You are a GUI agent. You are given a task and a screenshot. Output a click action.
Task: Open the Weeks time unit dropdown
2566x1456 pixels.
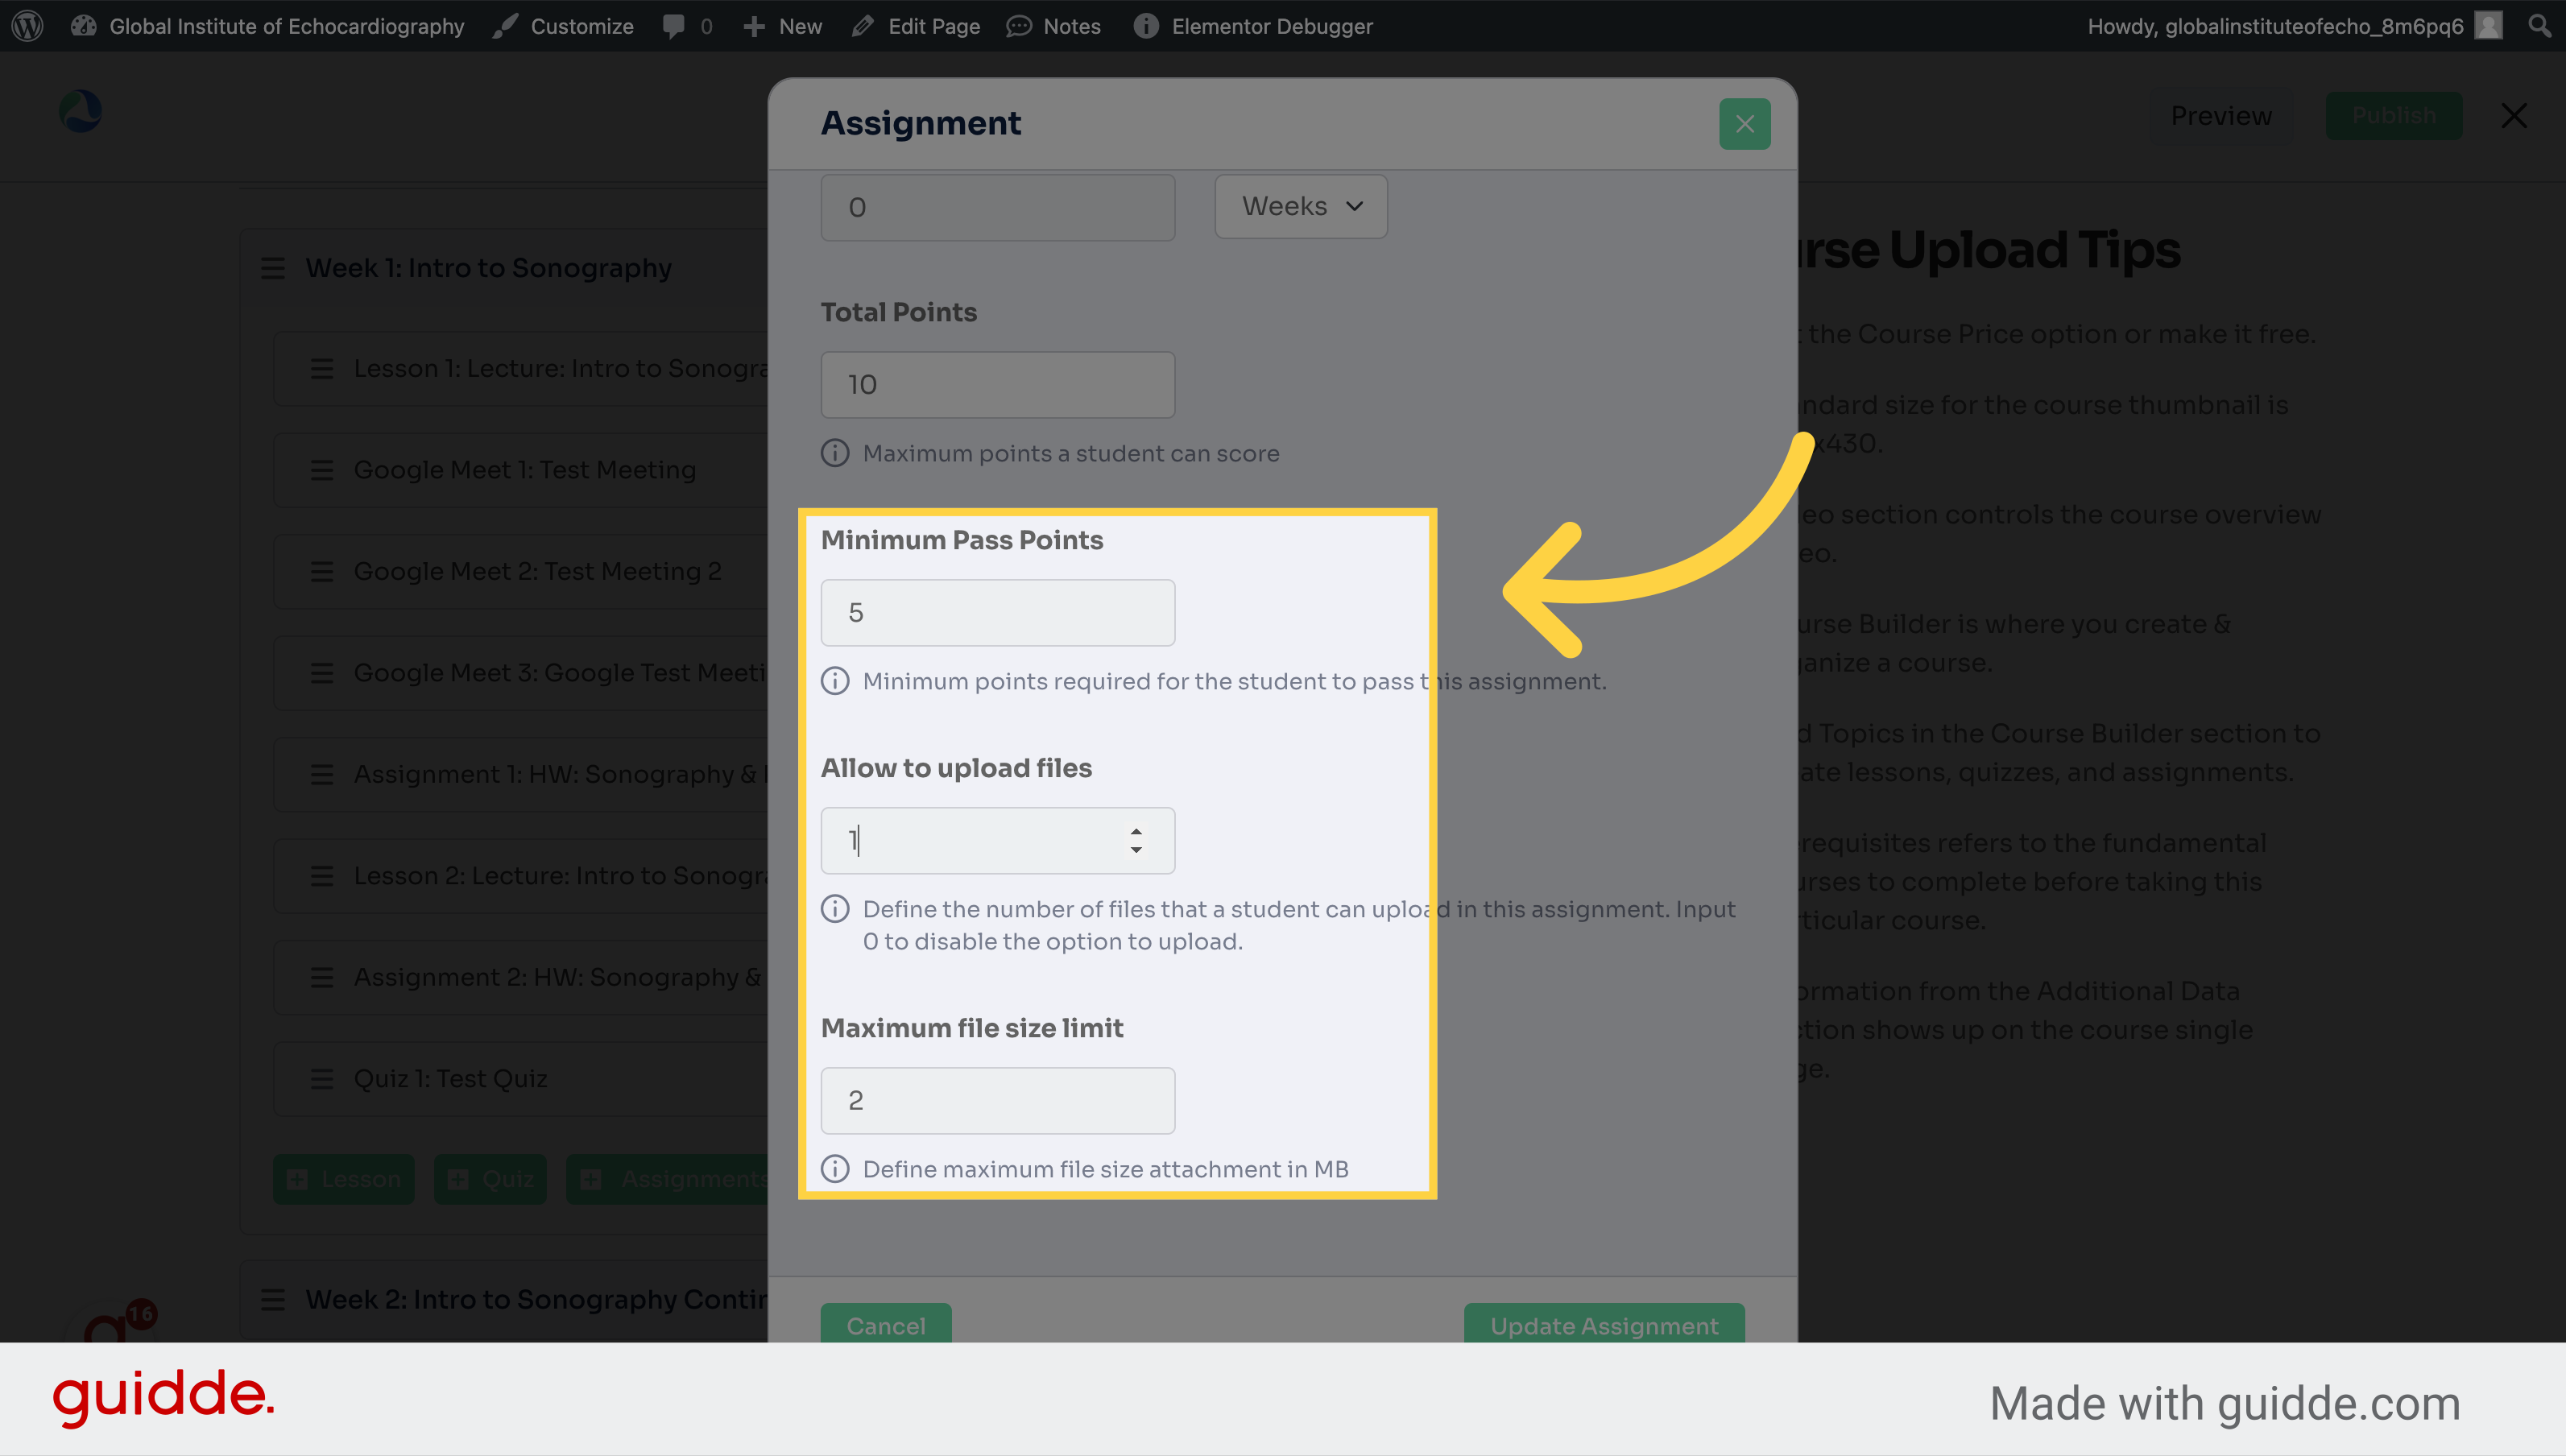pyautogui.click(x=1301, y=206)
